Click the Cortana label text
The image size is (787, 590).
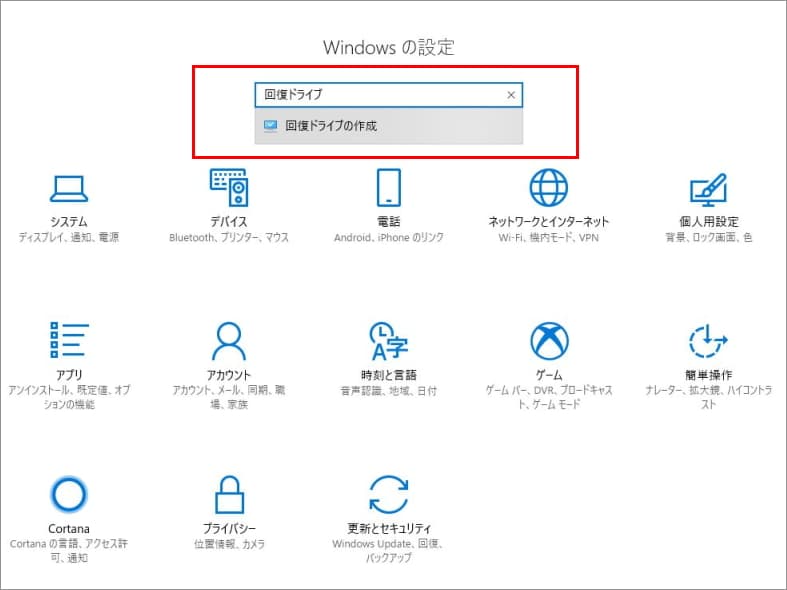[x=69, y=529]
